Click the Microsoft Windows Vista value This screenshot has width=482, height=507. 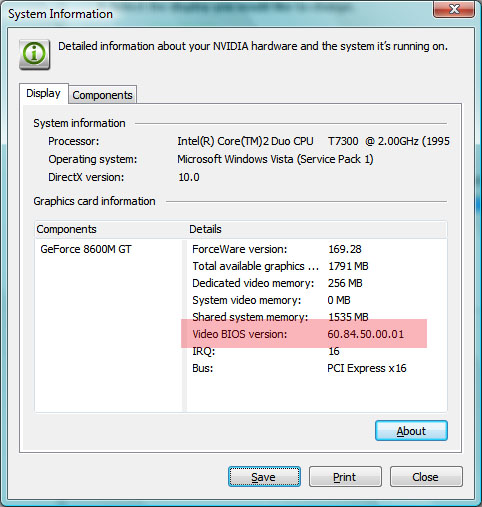tap(275, 159)
